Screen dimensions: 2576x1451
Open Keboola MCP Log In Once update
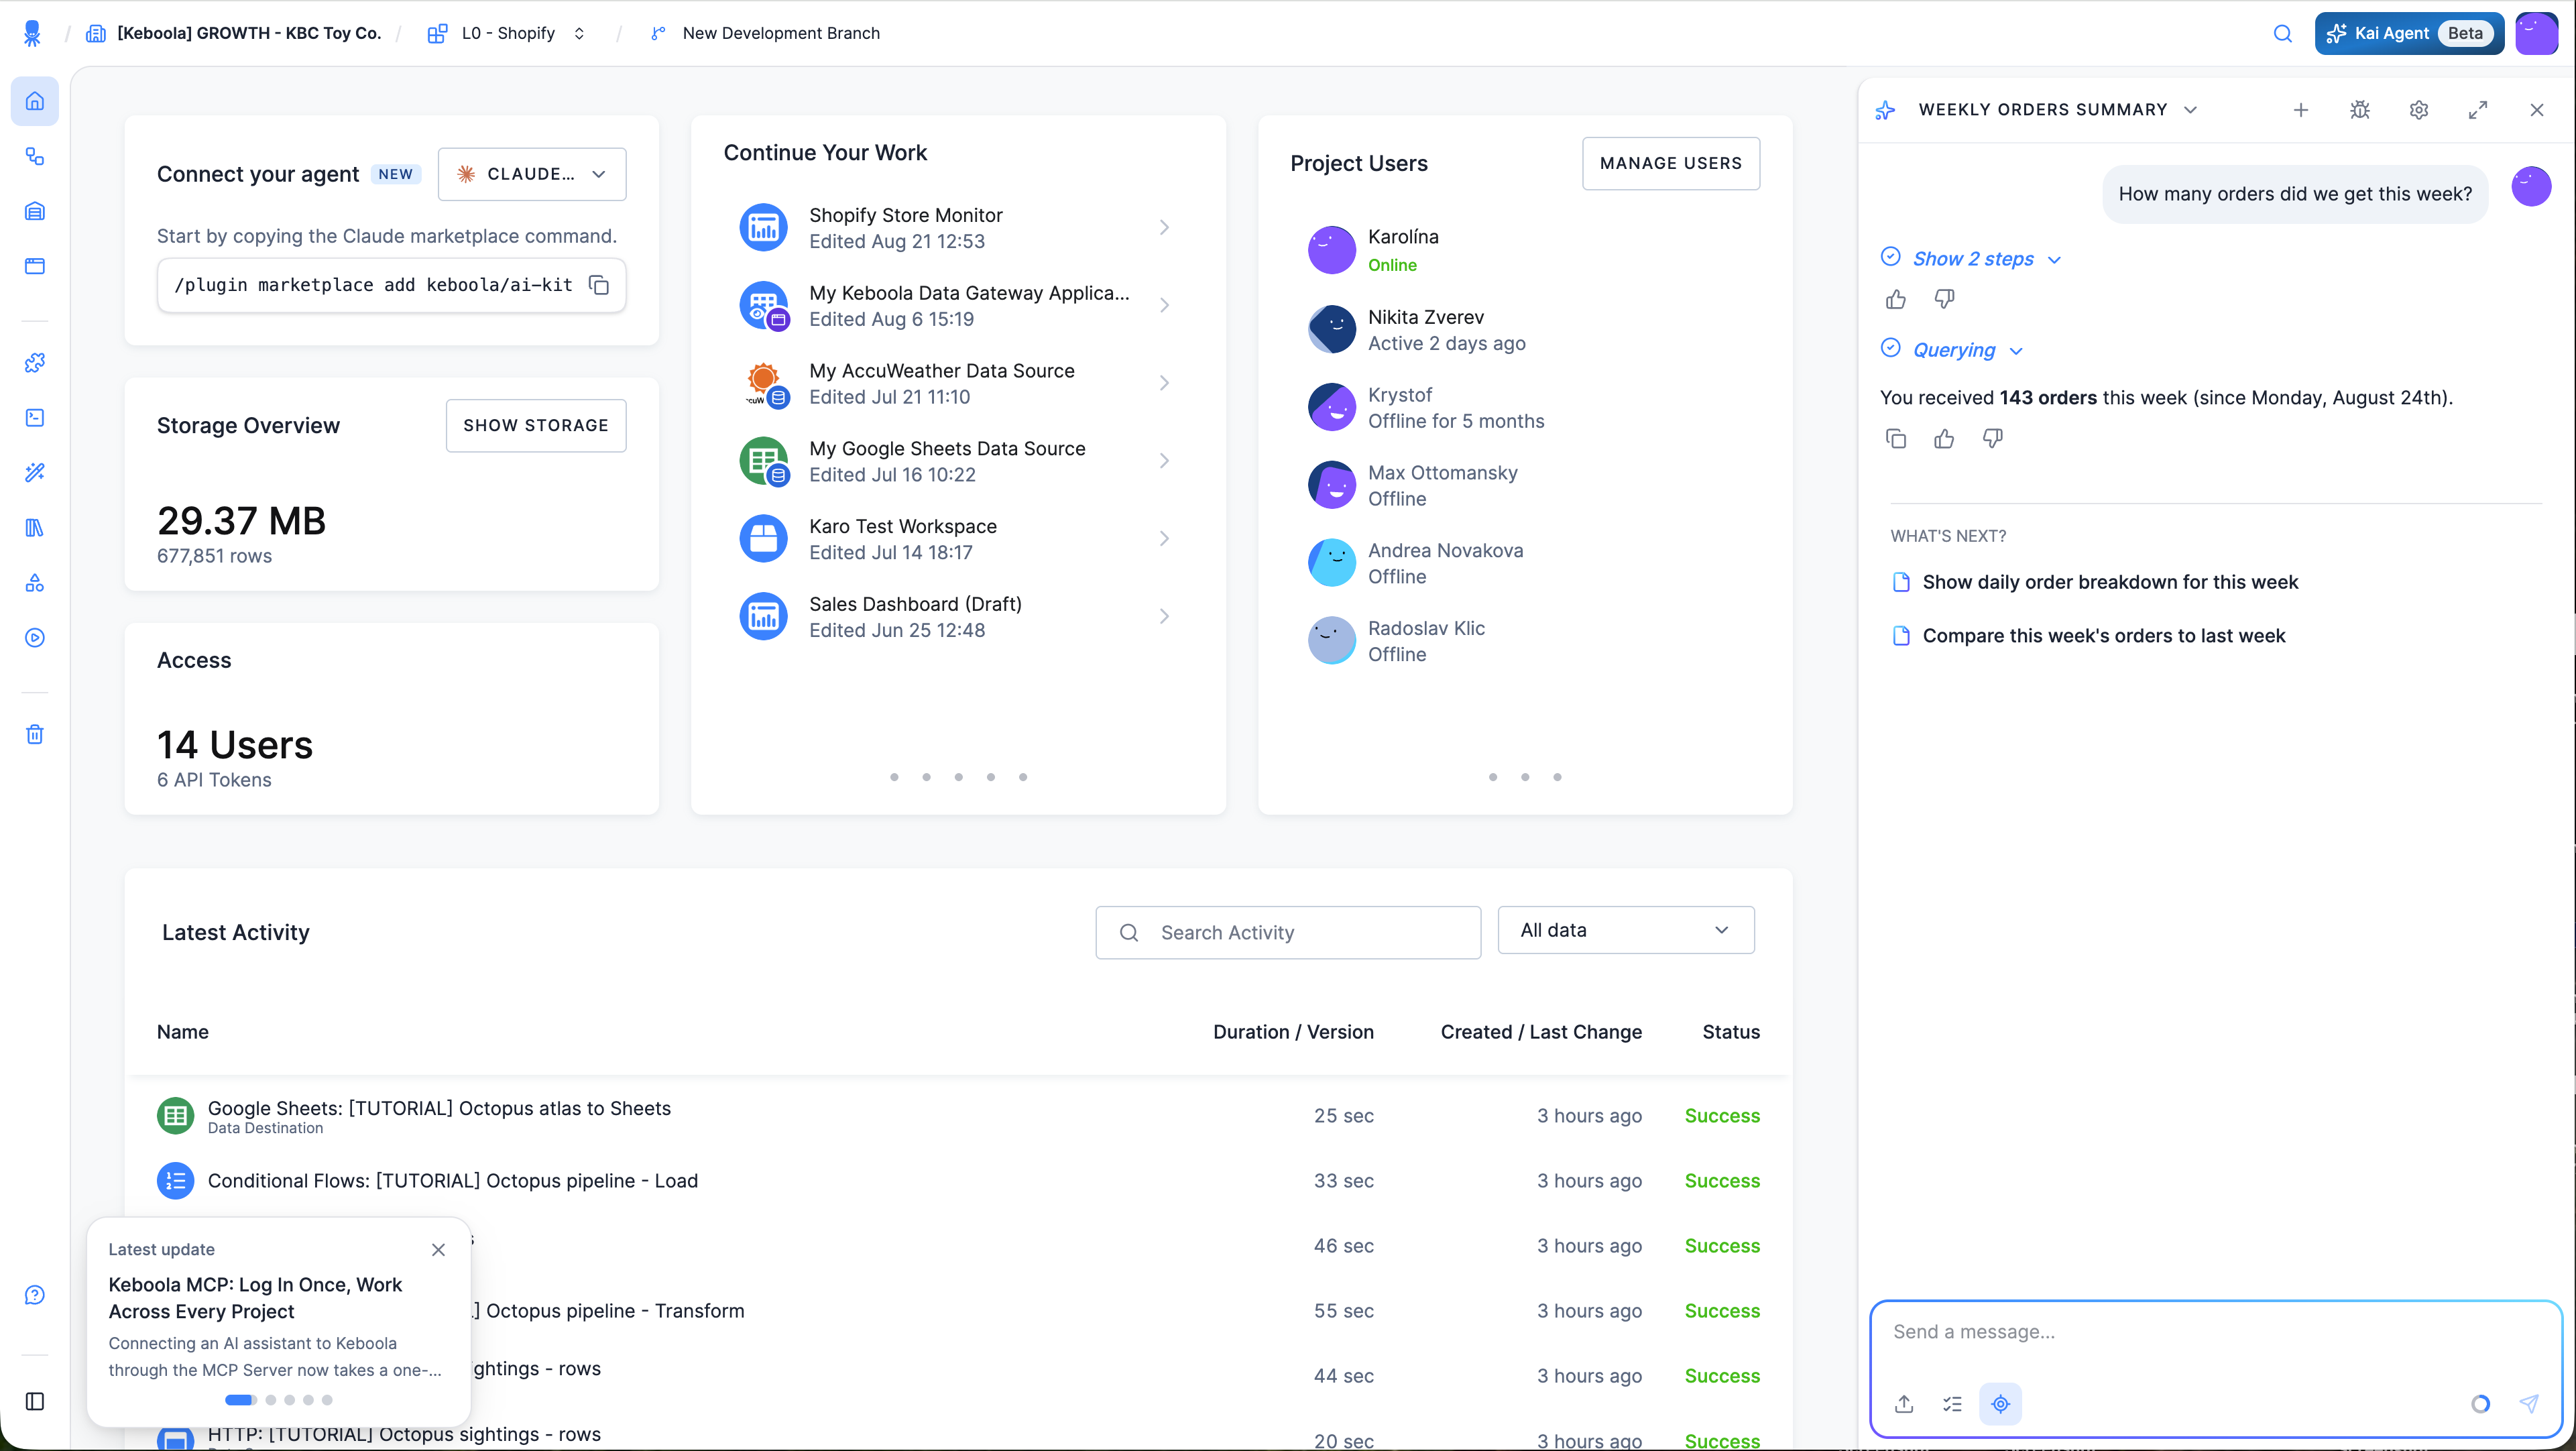[x=255, y=1298]
